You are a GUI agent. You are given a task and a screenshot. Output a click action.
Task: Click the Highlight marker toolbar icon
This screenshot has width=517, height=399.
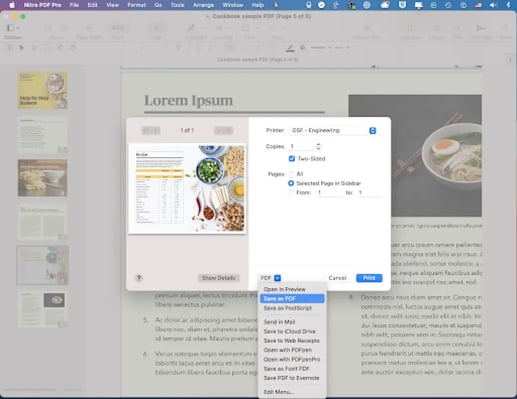coord(191,28)
